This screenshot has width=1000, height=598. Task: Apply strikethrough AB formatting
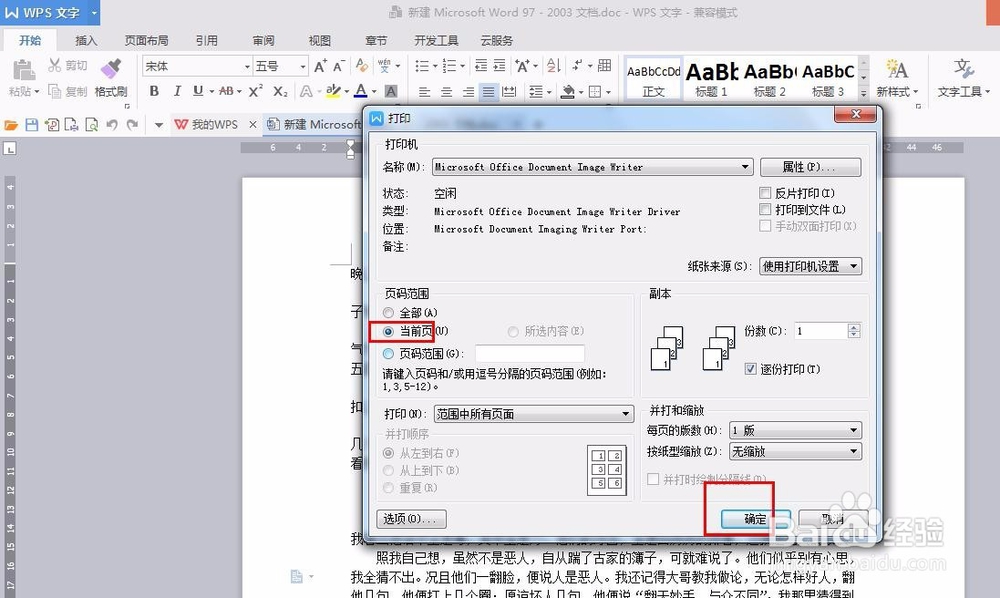(x=226, y=91)
